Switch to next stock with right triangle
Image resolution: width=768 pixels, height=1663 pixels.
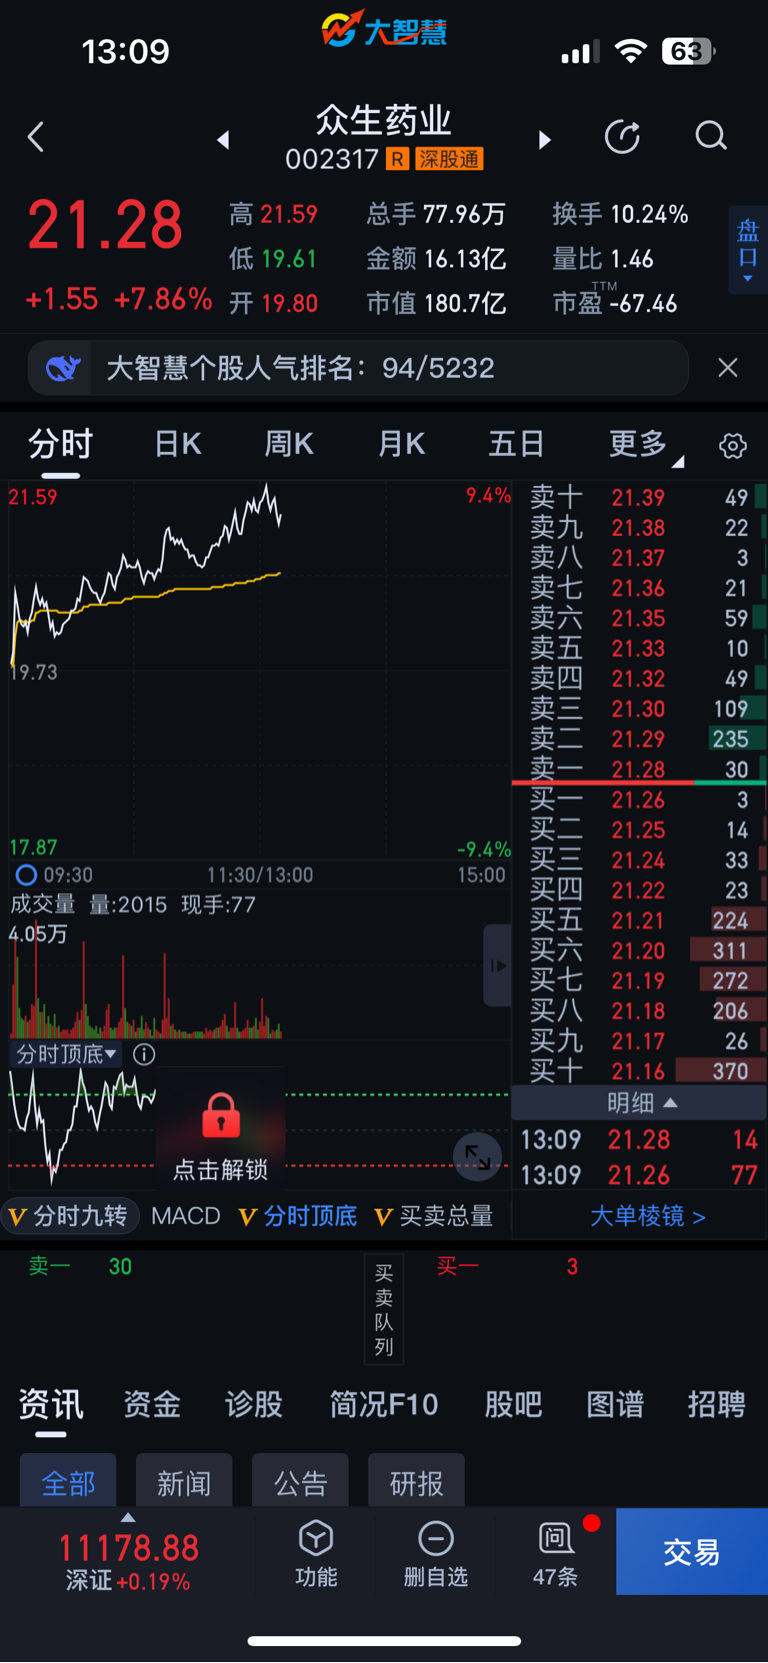(x=544, y=140)
